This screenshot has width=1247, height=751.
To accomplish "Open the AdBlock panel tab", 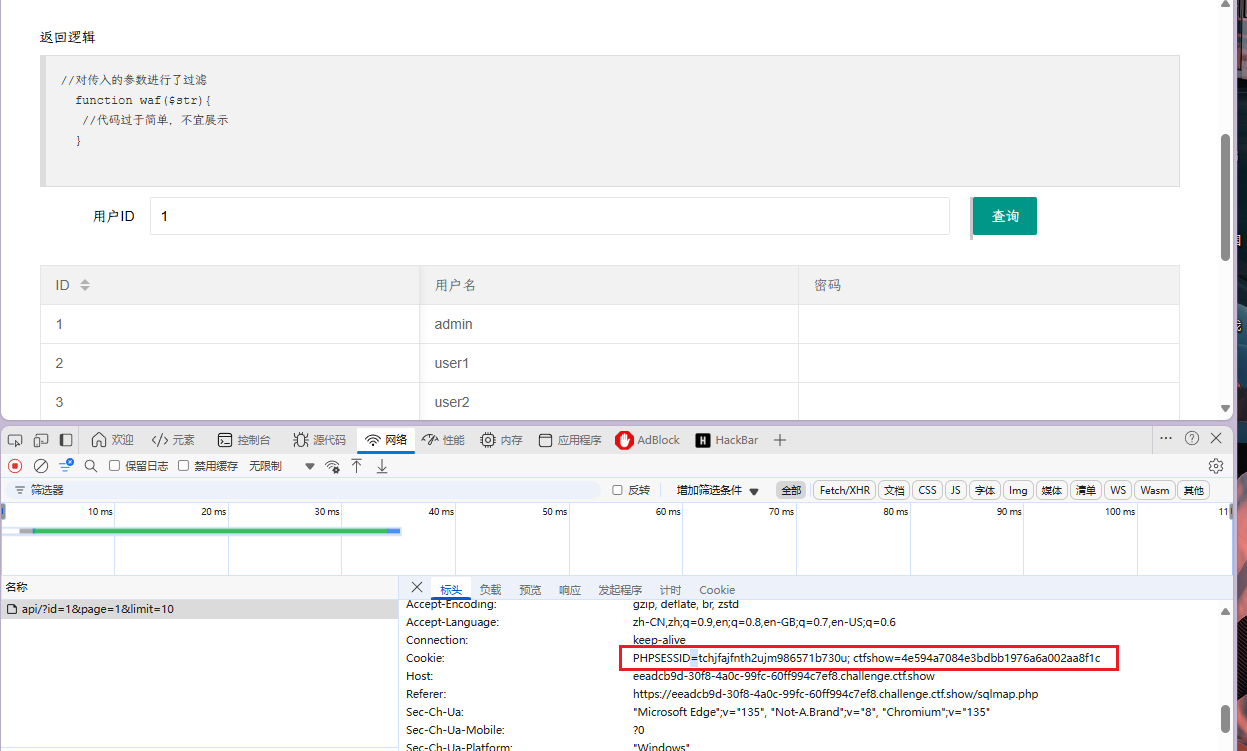I will pos(647,440).
